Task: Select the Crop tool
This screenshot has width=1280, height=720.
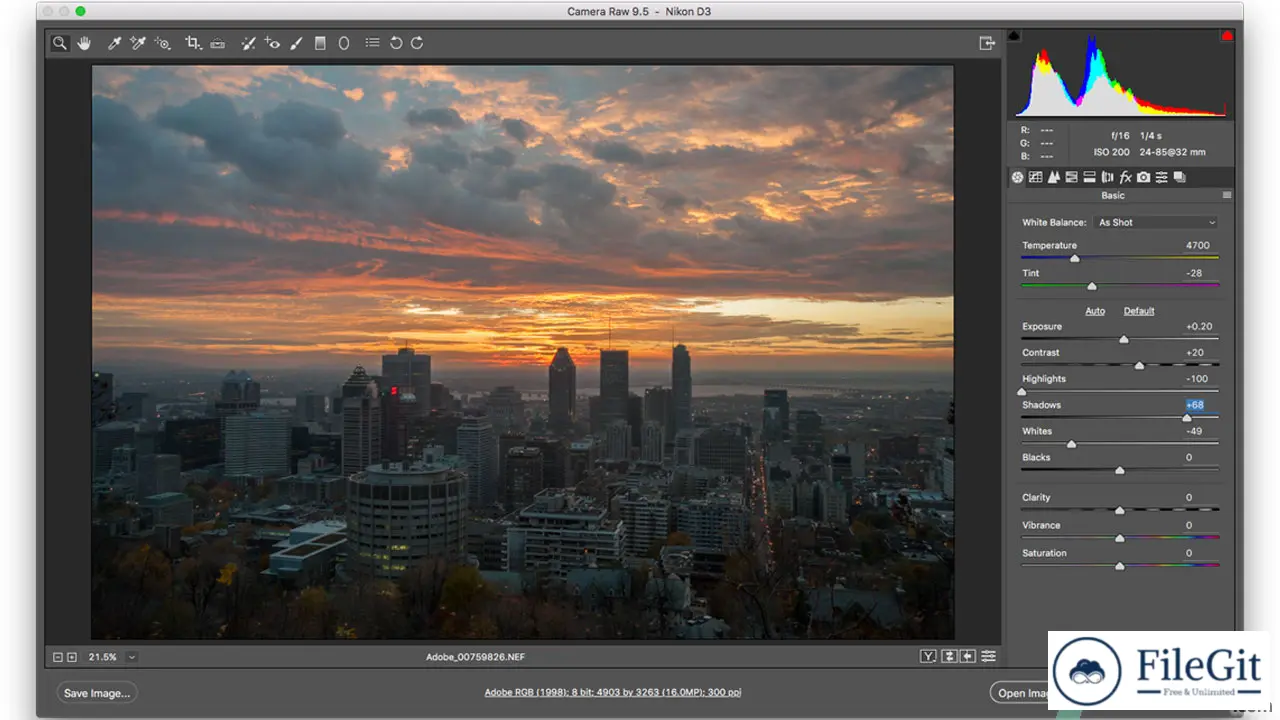Action: pos(193,43)
